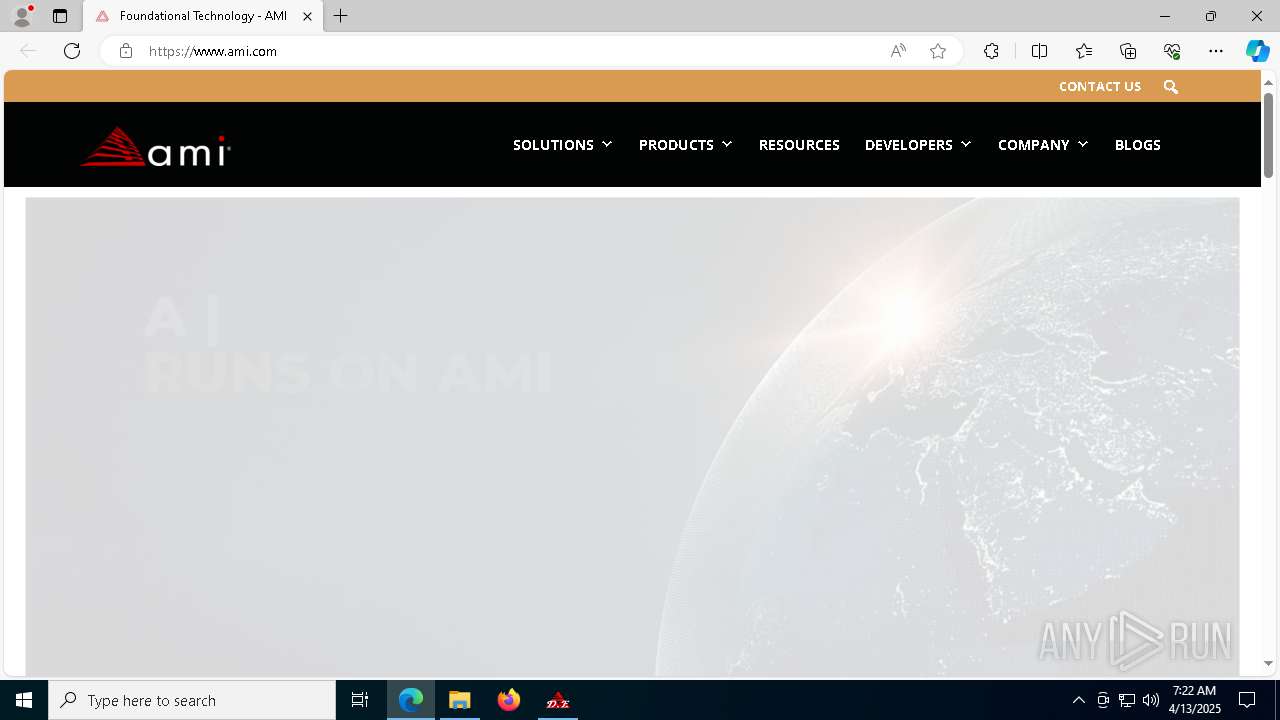Close the Foundational Technology tab
This screenshot has height=720, width=1280.
point(307,16)
